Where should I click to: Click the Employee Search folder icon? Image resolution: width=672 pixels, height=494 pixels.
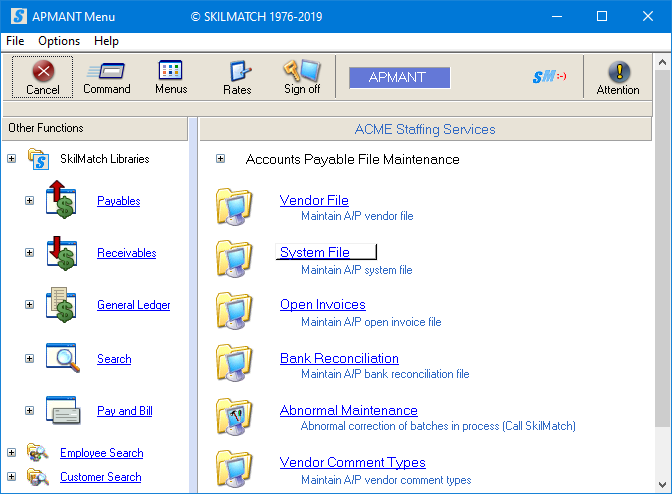(x=38, y=452)
